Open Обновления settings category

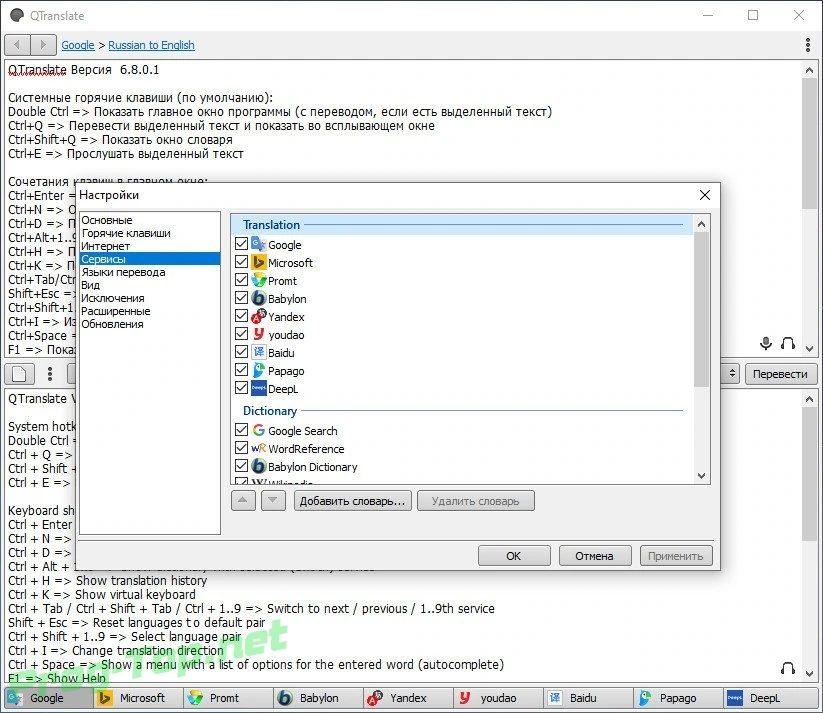(x=150, y=324)
